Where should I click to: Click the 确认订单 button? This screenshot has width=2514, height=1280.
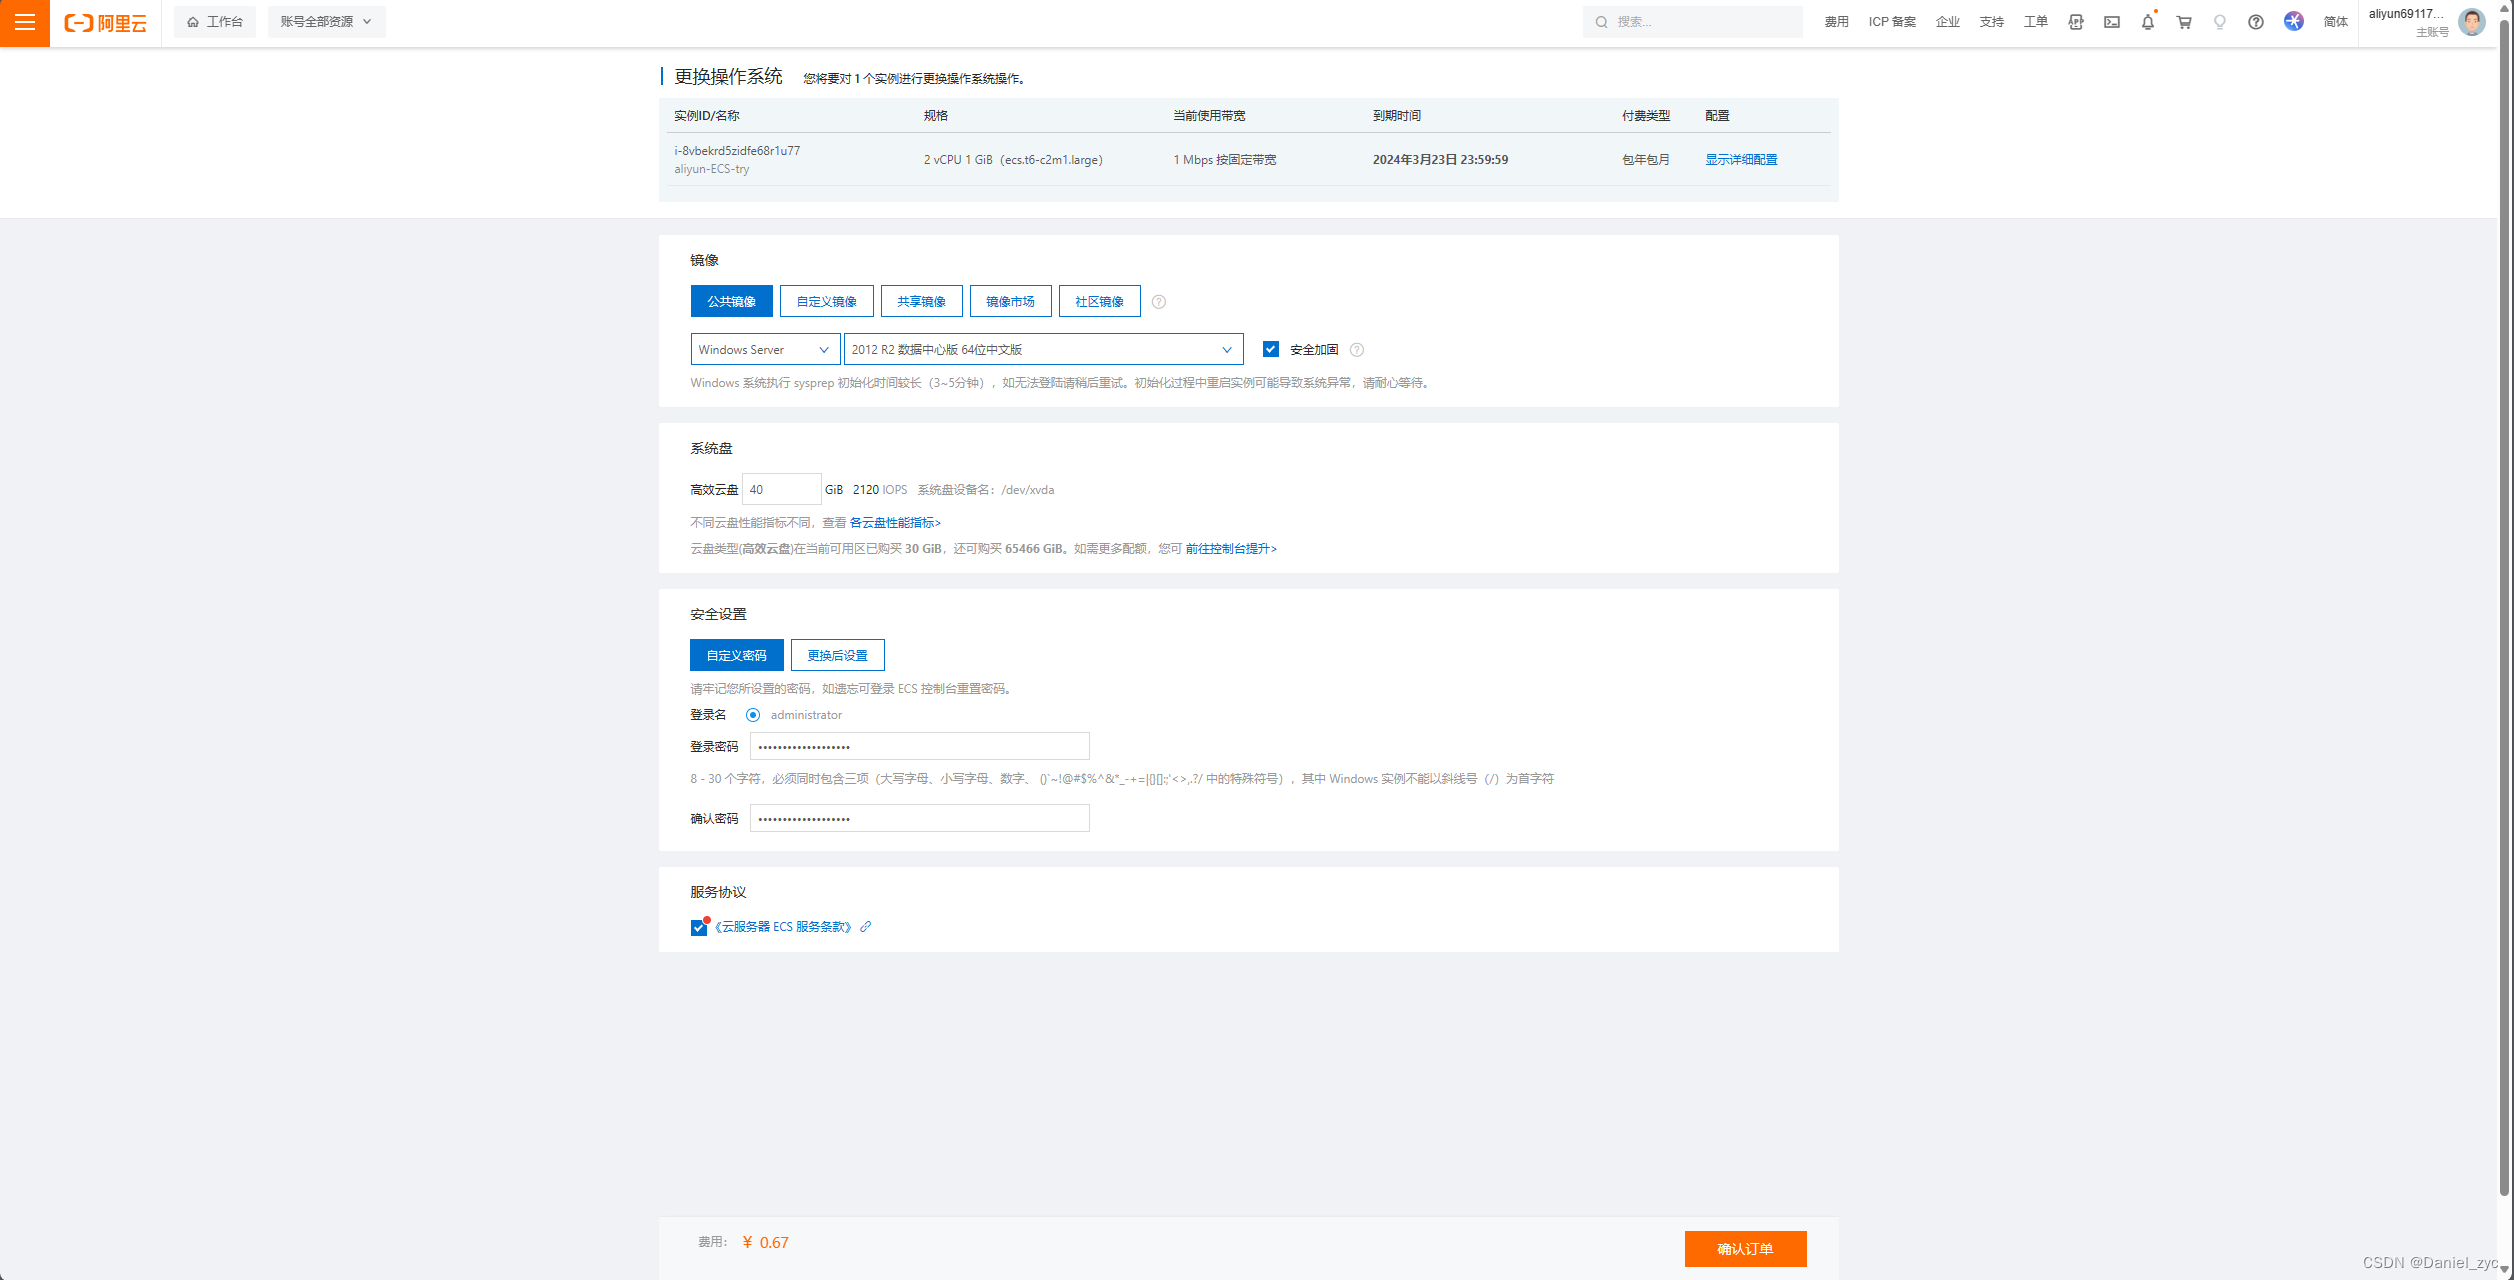tap(1744, 1249)
